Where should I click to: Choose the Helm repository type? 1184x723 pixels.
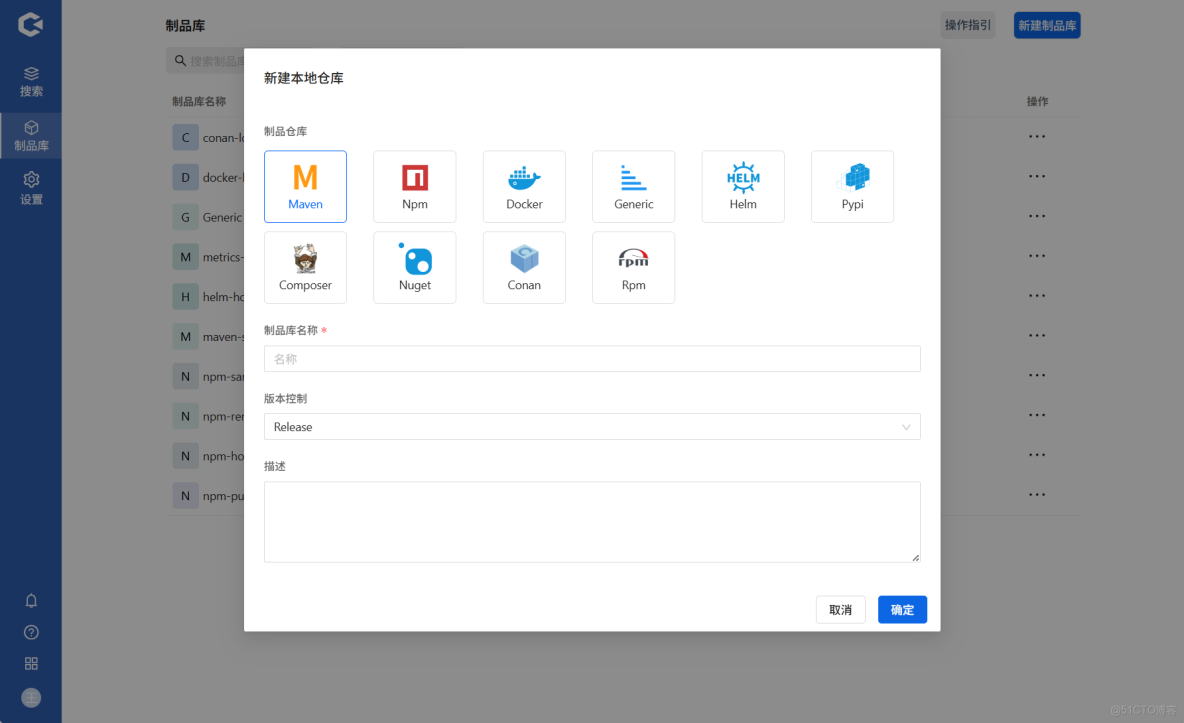click(742, 186)
